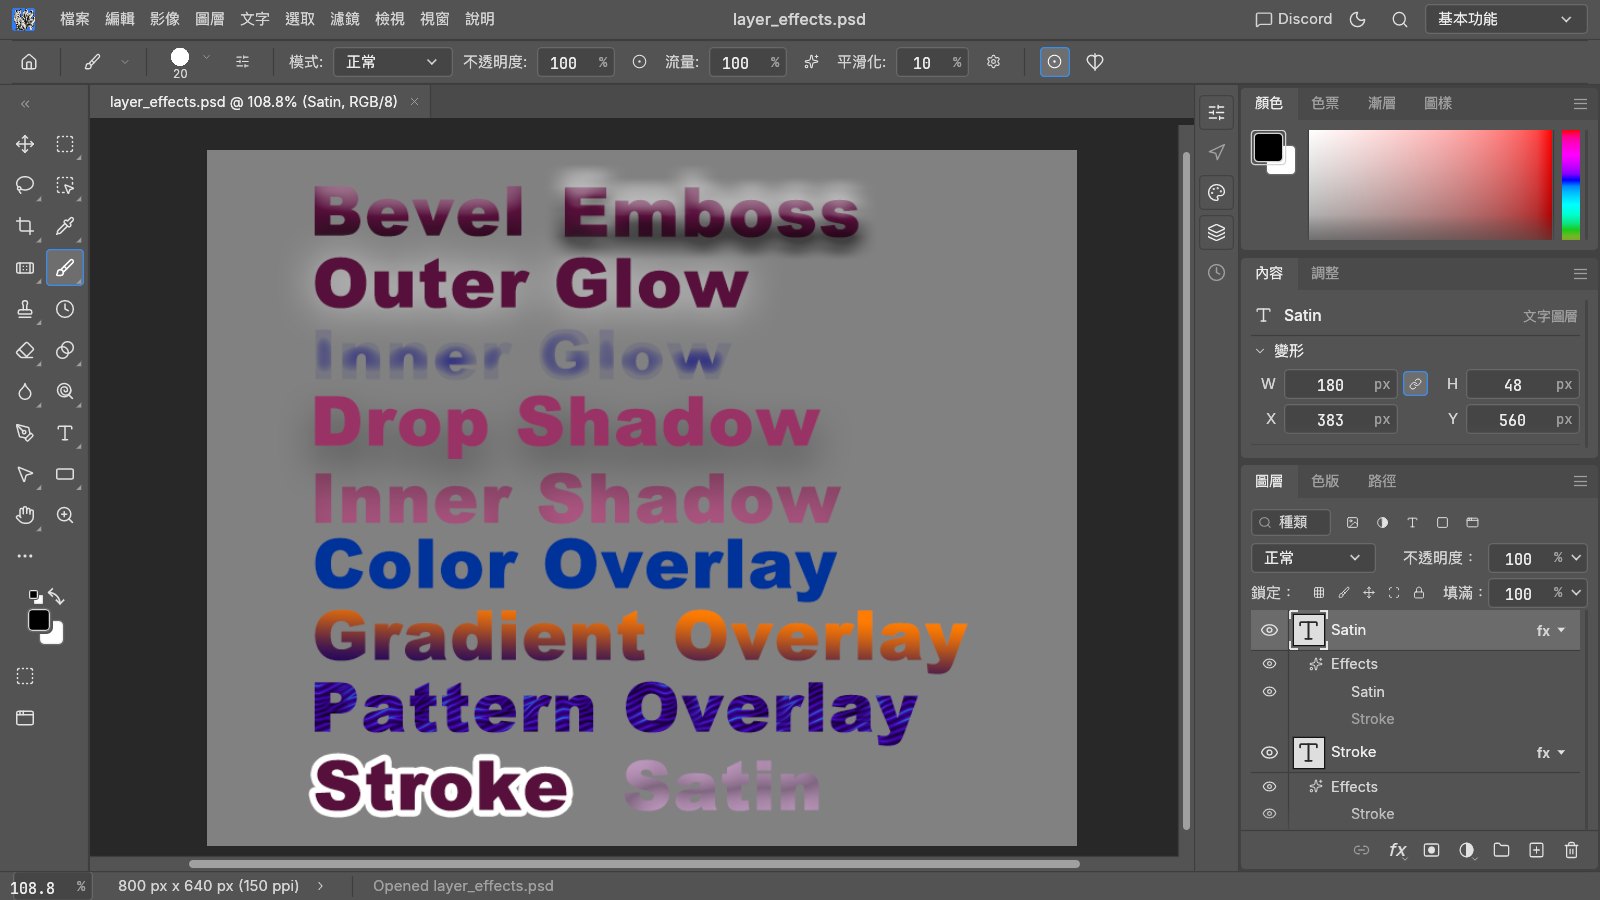The height and width of the screenshot is (900, 1600).
Task: Select the Hand tool
Action: [25, 515]
